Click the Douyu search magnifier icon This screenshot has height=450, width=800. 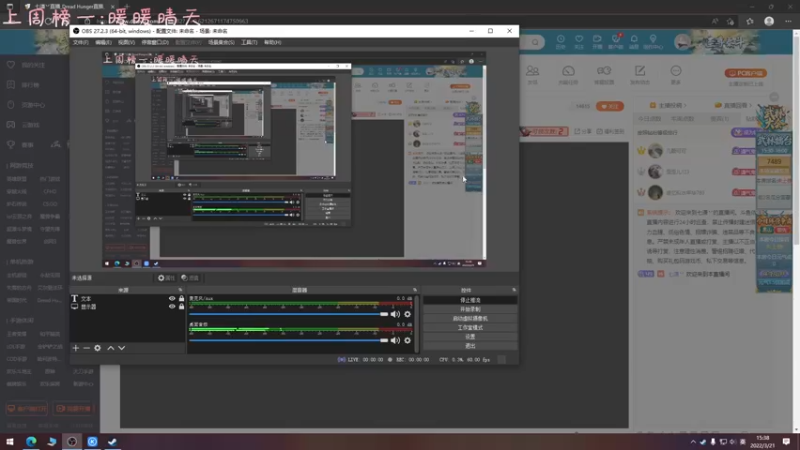(x=535, y=42)
